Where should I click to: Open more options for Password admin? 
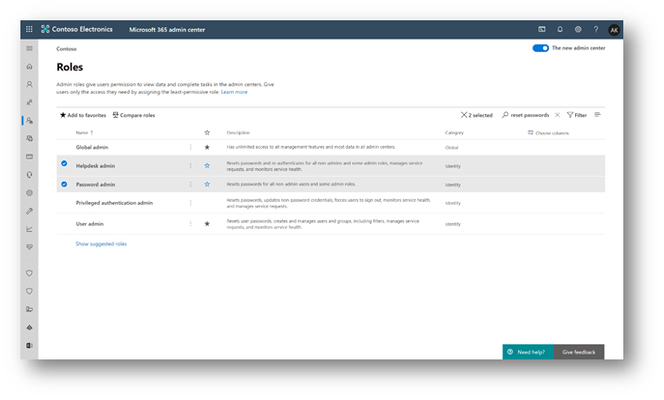pos(191,184)
